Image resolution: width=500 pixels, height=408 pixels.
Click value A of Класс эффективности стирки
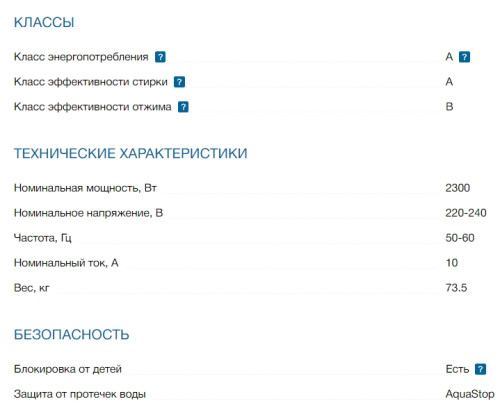point(449,82)
